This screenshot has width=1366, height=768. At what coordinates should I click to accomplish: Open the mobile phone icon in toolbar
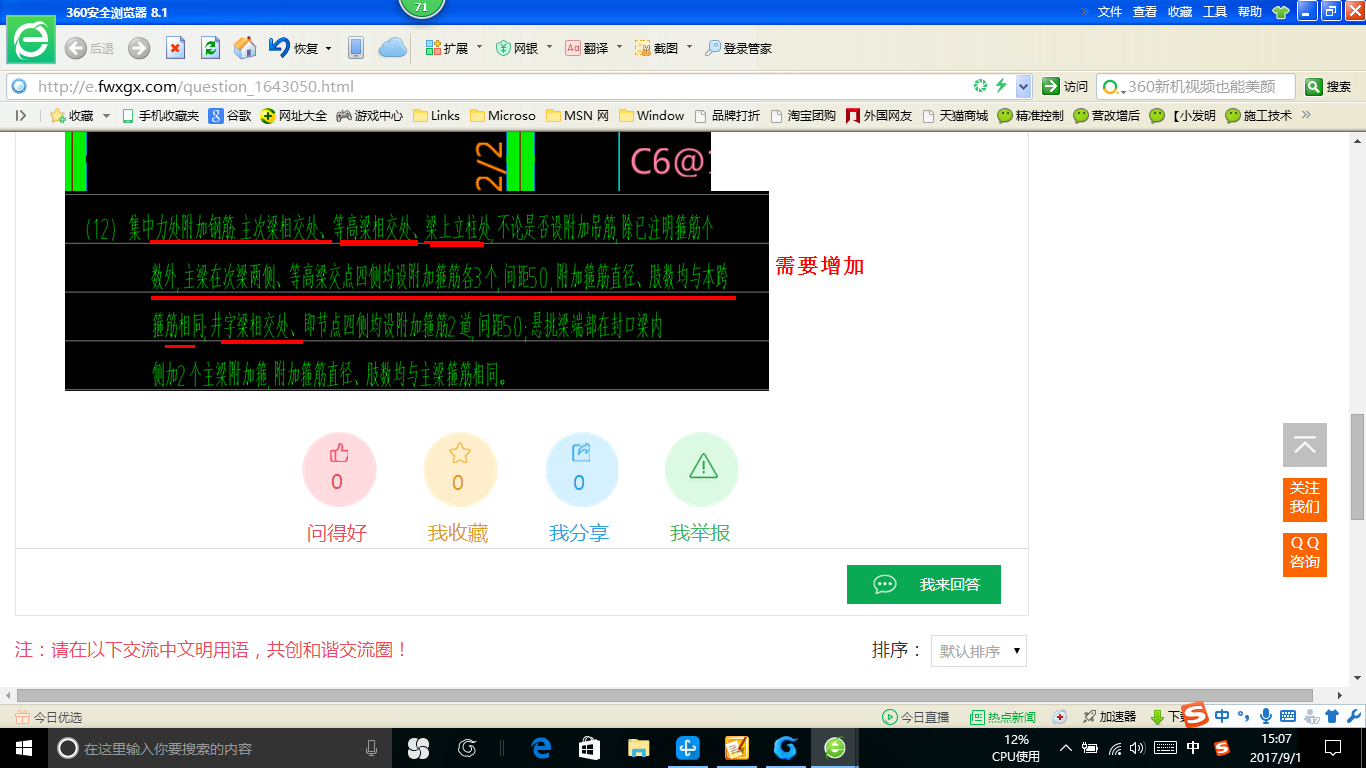pos(355,48)
